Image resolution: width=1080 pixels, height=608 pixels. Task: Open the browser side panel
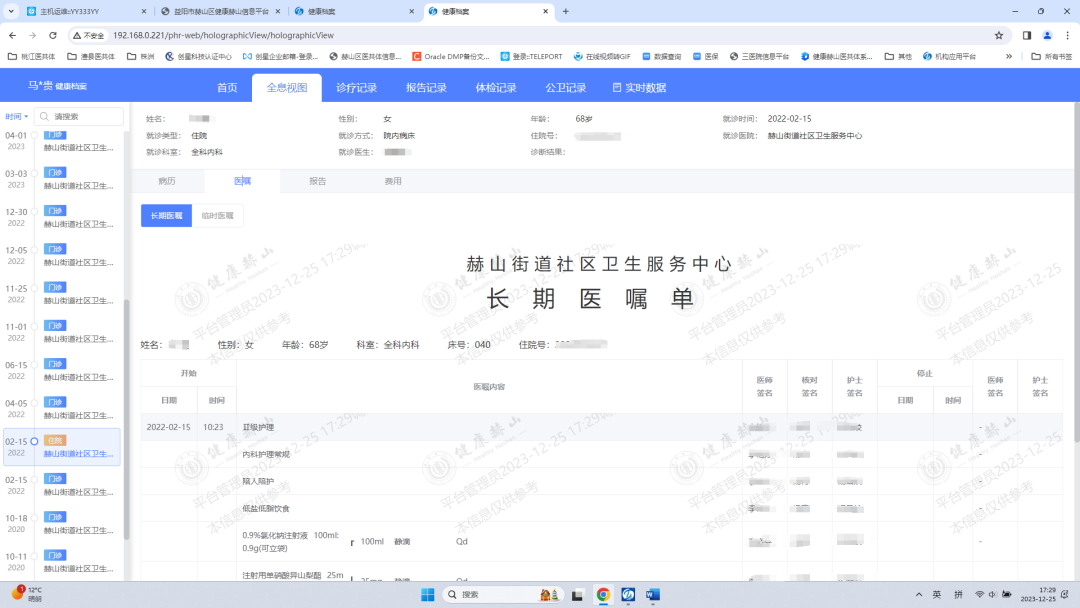click(x=1026, y=35)
